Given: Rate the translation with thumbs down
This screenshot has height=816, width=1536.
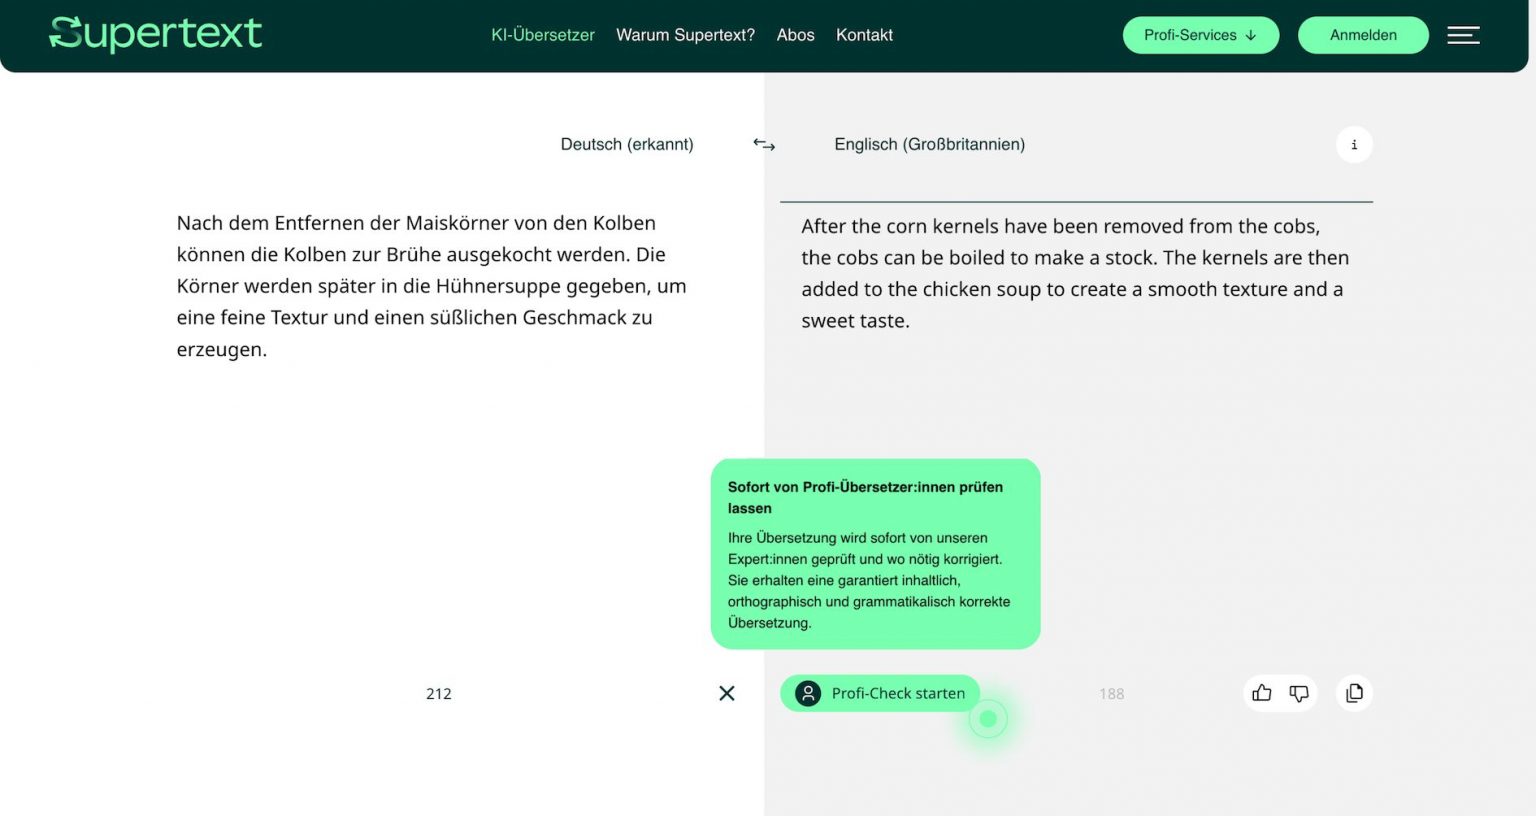Looking at the screenshot, I should pos(1298,693).
